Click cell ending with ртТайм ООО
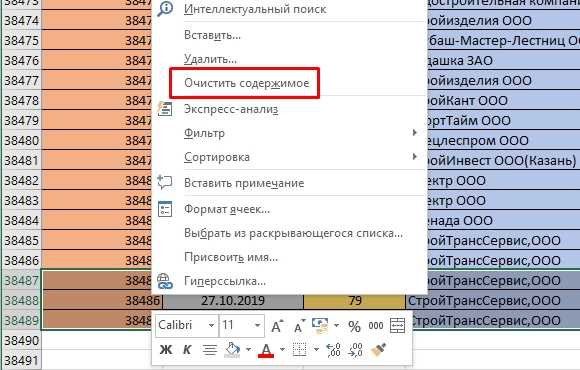The width and height of the screenshot is (580, 370). click(504, 120)
